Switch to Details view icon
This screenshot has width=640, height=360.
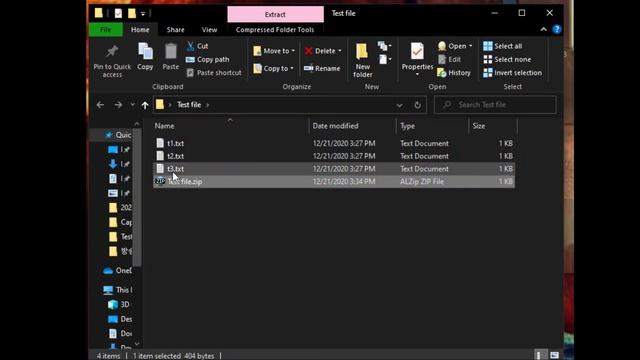point(539,355)
